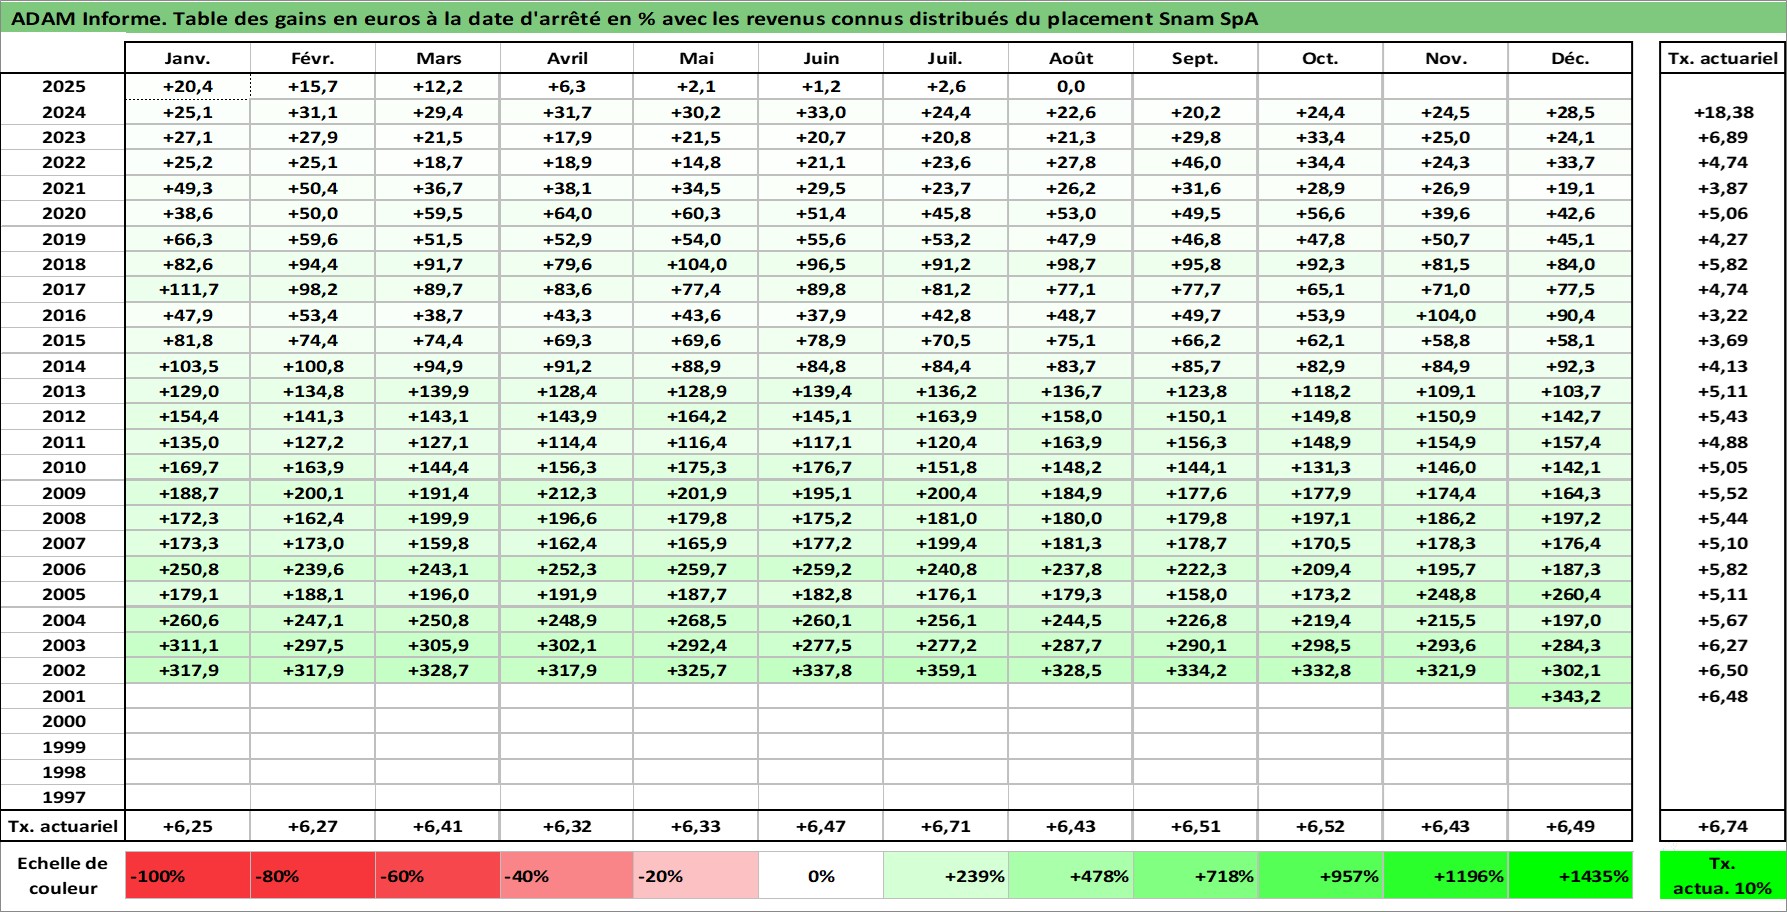
Task: Click the +718% color scale swatch
Action: point(1195,876)
